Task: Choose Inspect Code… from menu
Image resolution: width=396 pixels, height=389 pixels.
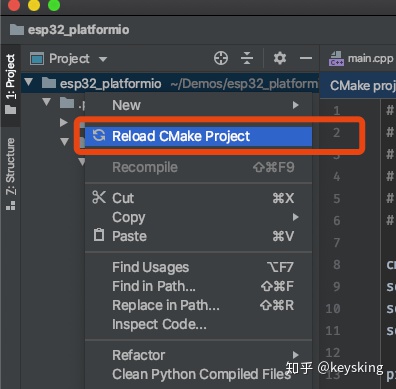Action: (x=198, y=324)
